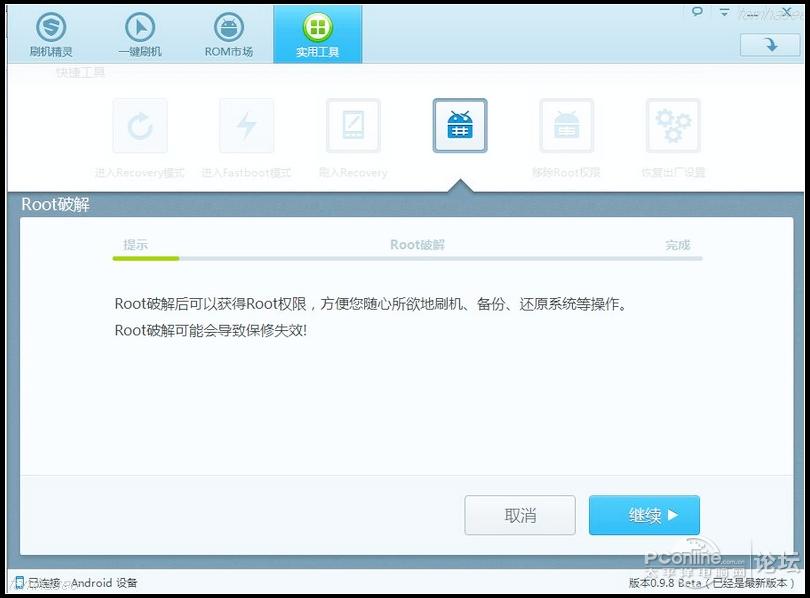Screen dimensions: 810x598
Task: Switch to the 一键刷机 tab
Action: pyautogui.click(x=139, y=34)
